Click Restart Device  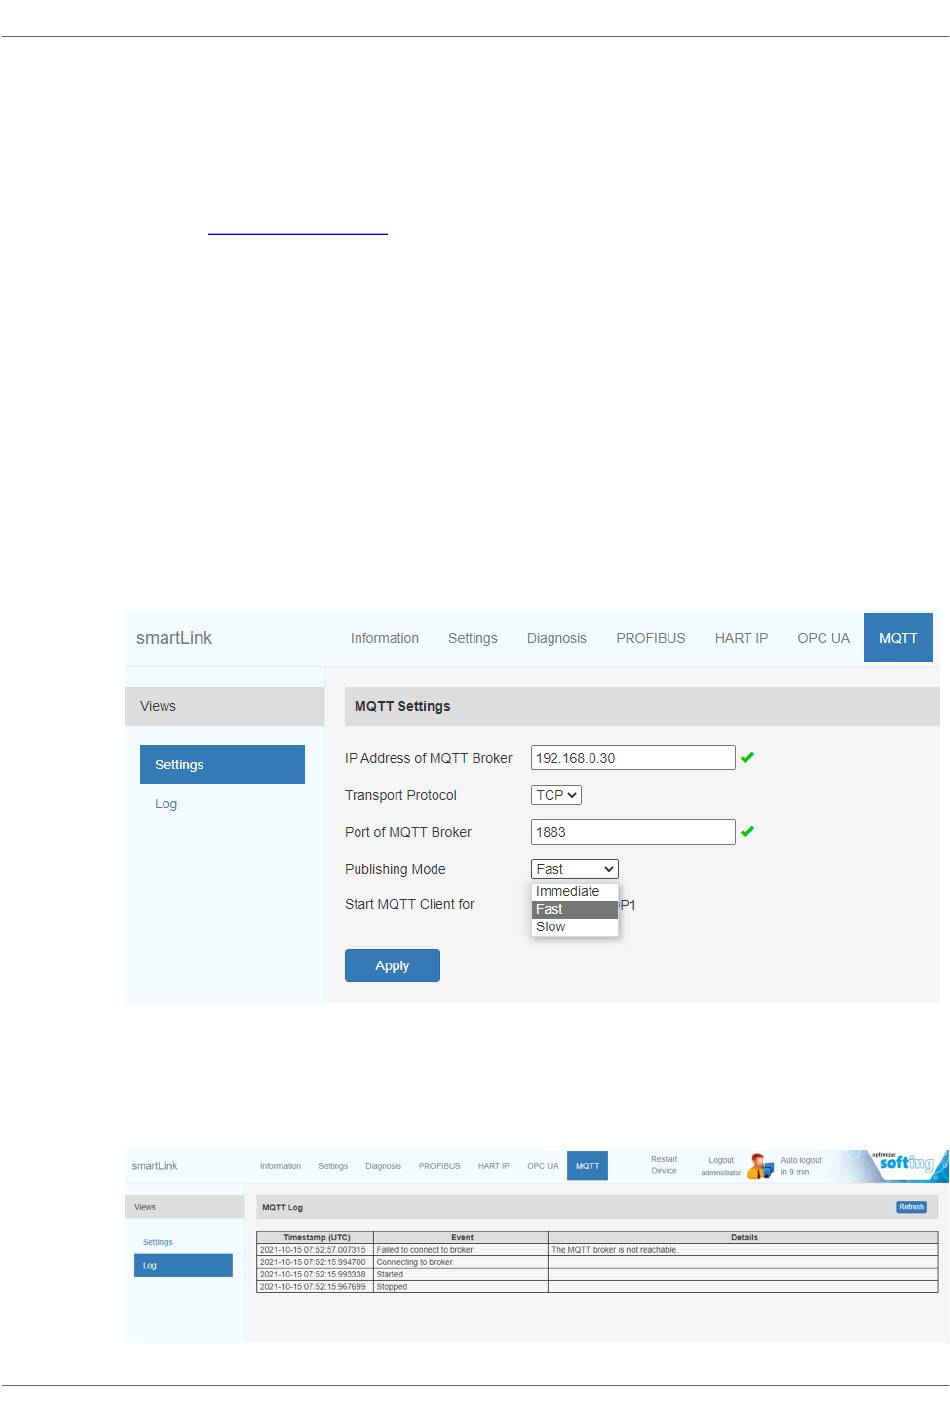point(664,1165)
